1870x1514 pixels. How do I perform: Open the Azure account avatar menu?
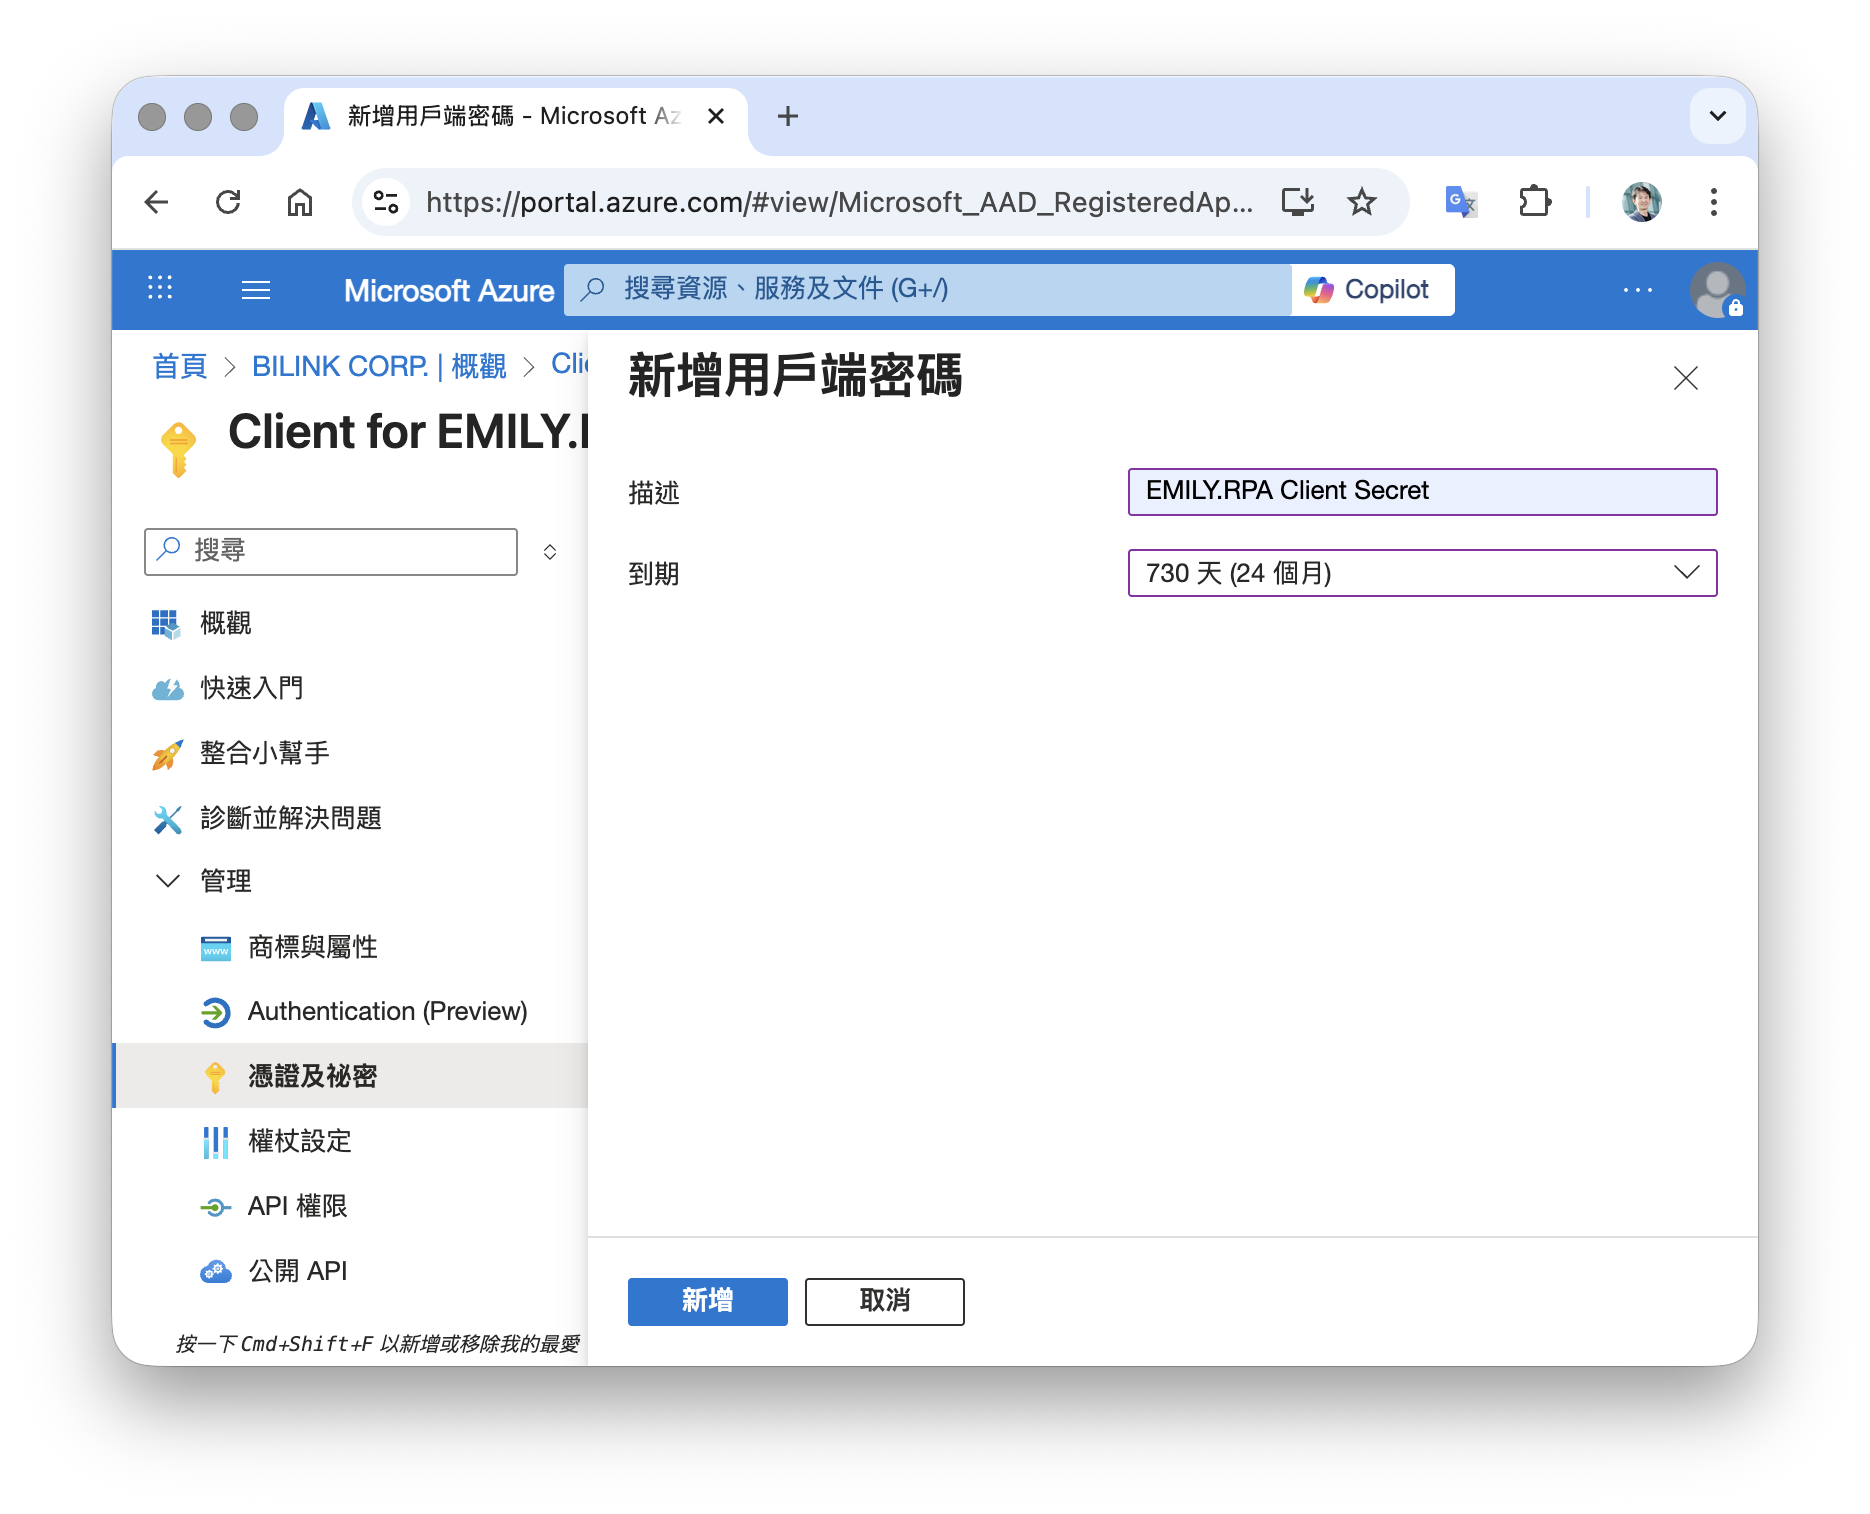pos(1716,290)
